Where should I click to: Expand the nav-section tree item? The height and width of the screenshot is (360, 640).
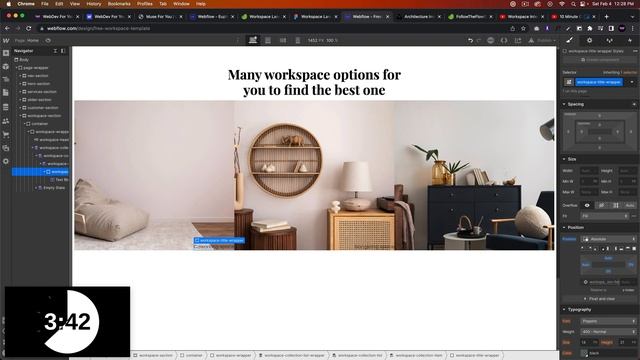[x=20, y=76]
